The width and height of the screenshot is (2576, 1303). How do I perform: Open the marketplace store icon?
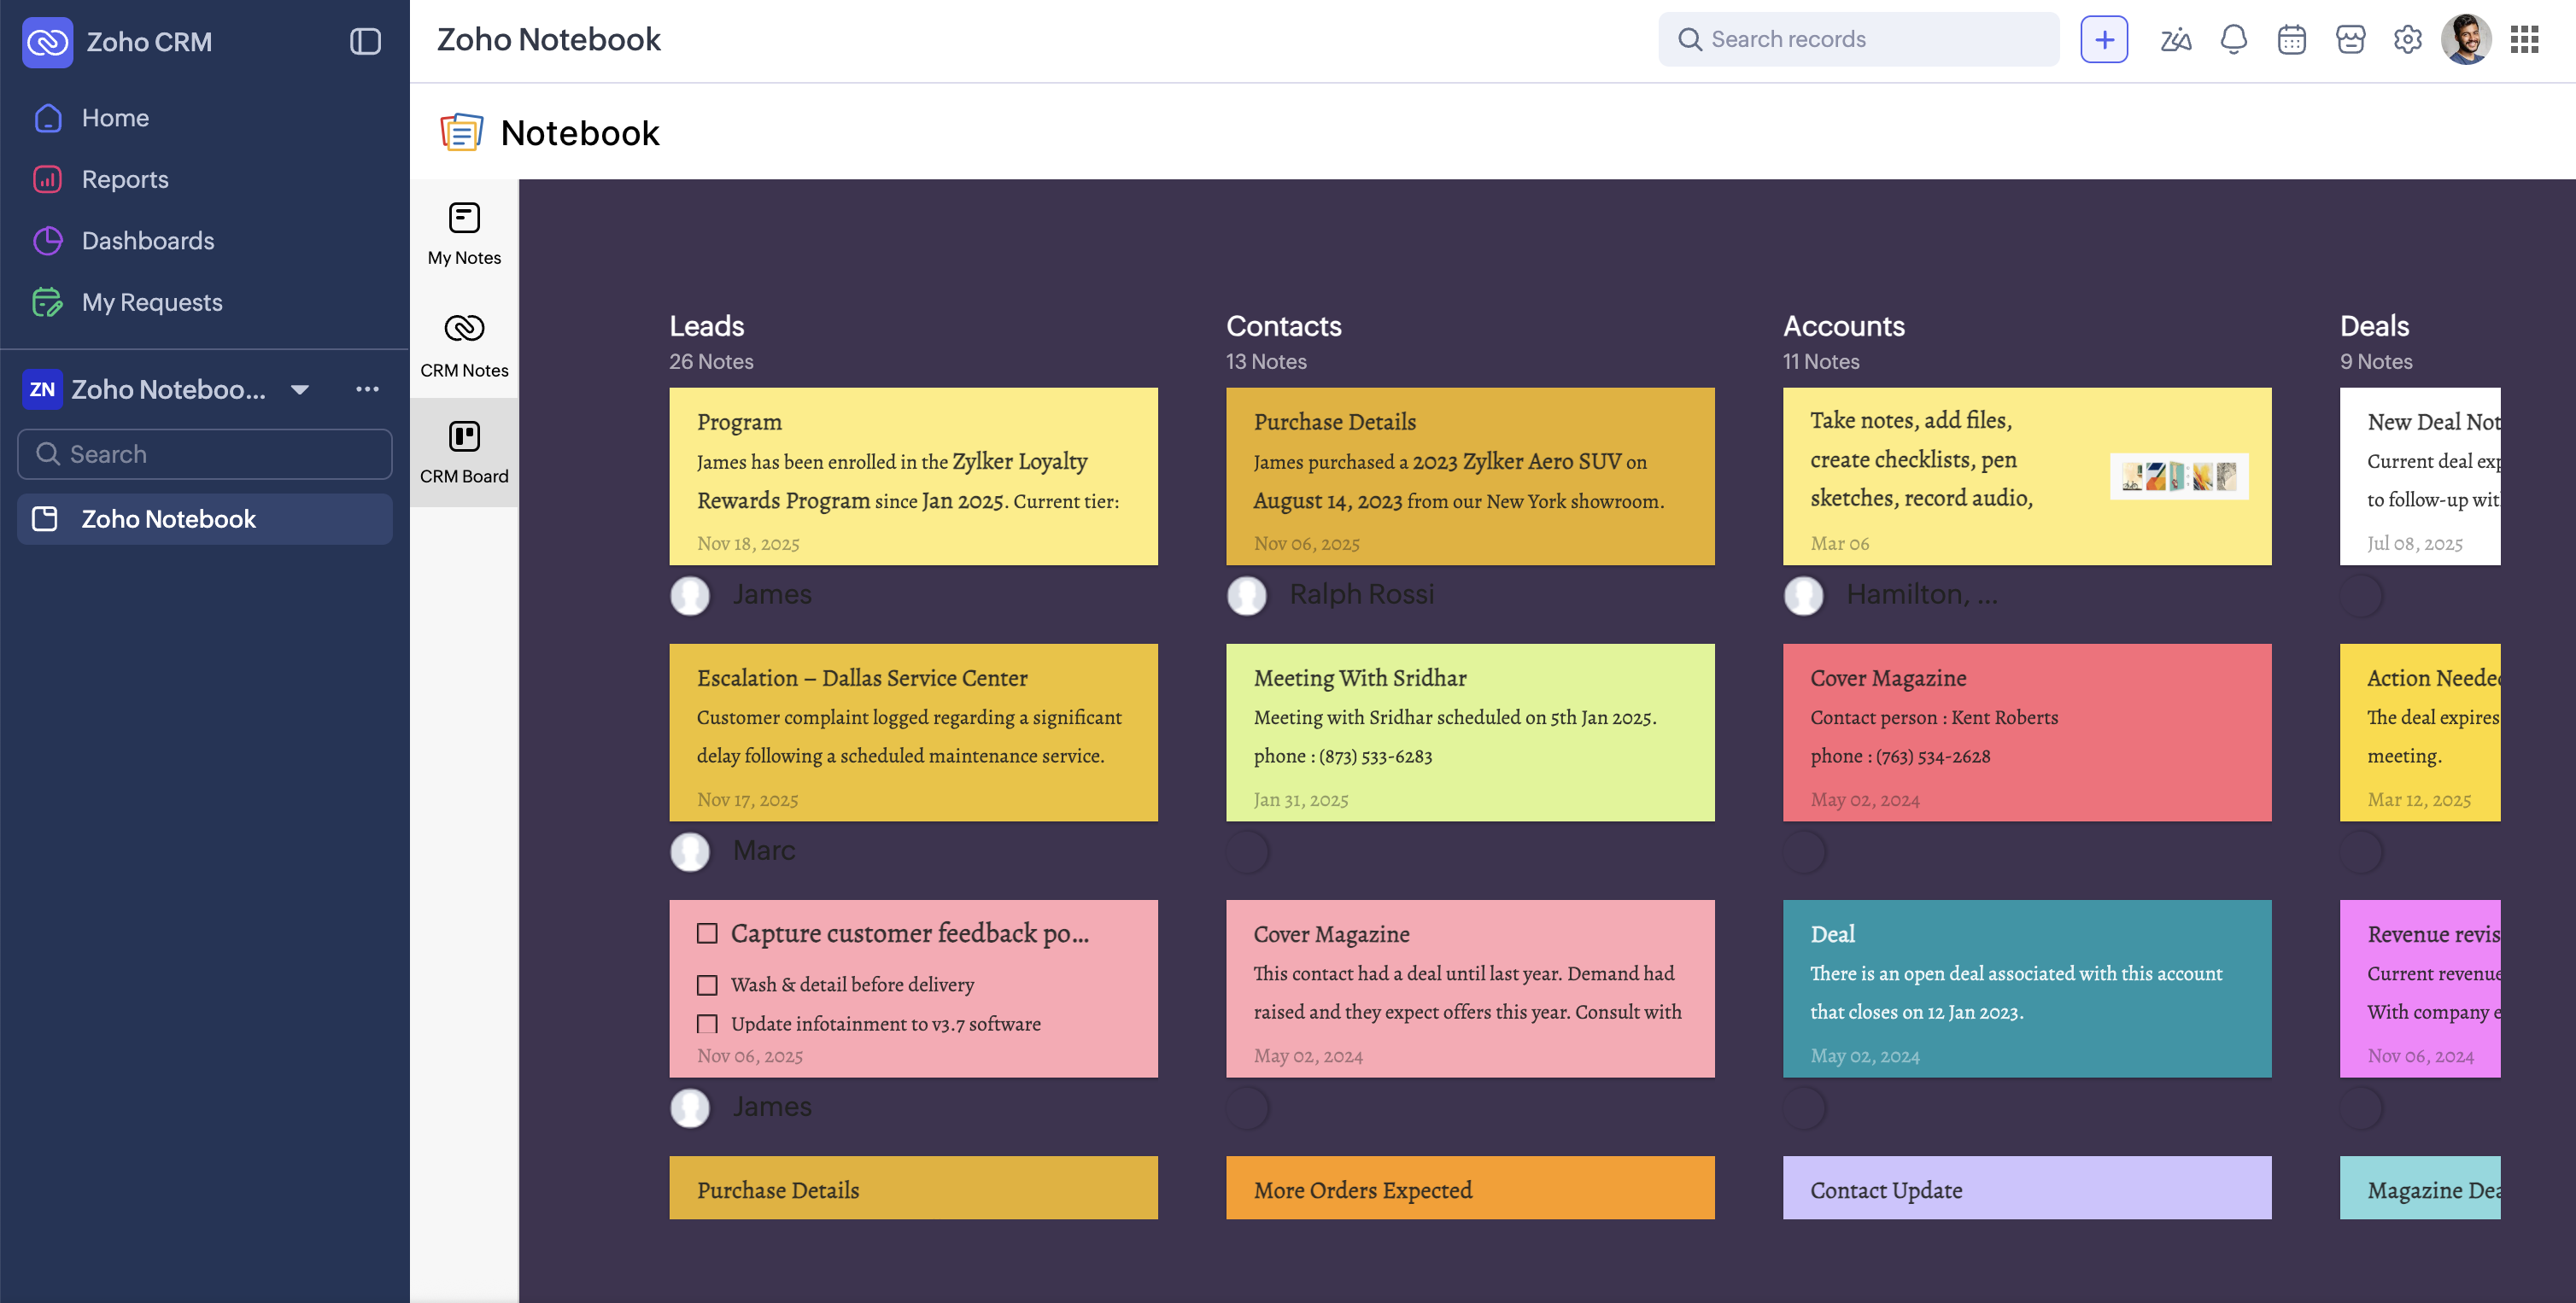(2350, 40)
